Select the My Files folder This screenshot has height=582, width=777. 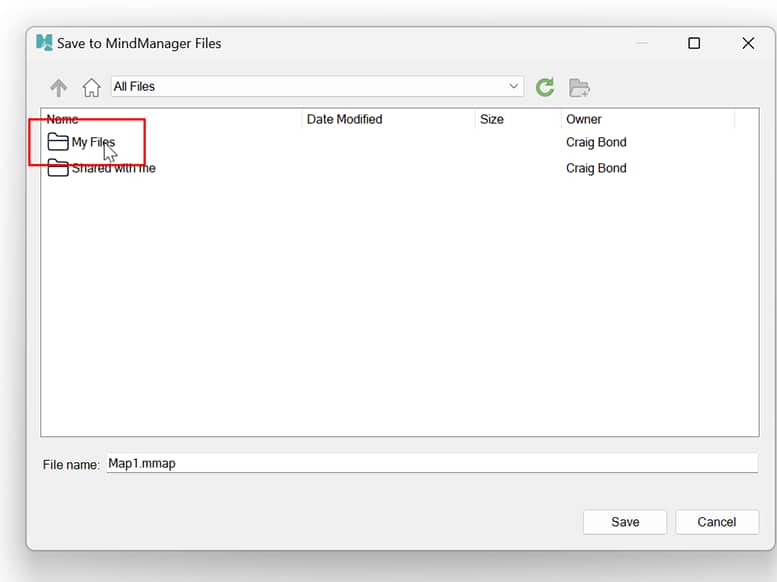93,142
